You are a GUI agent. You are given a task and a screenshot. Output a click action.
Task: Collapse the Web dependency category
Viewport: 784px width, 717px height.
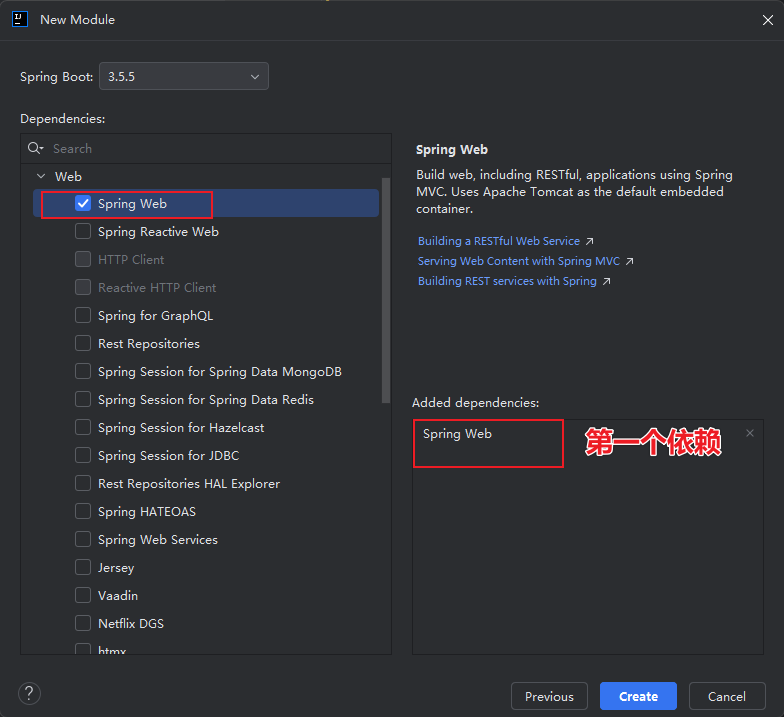click(x=41, y=176)
